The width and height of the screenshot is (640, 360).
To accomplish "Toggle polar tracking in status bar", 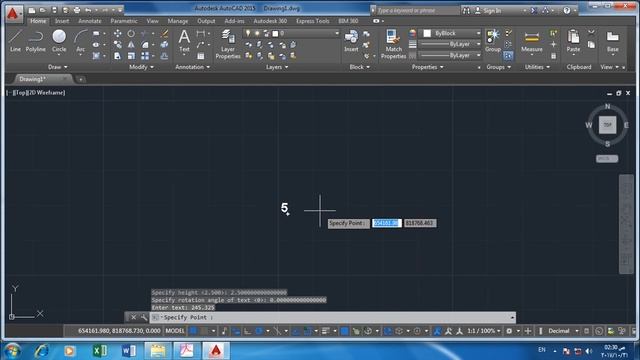I will tap(259, 331).
